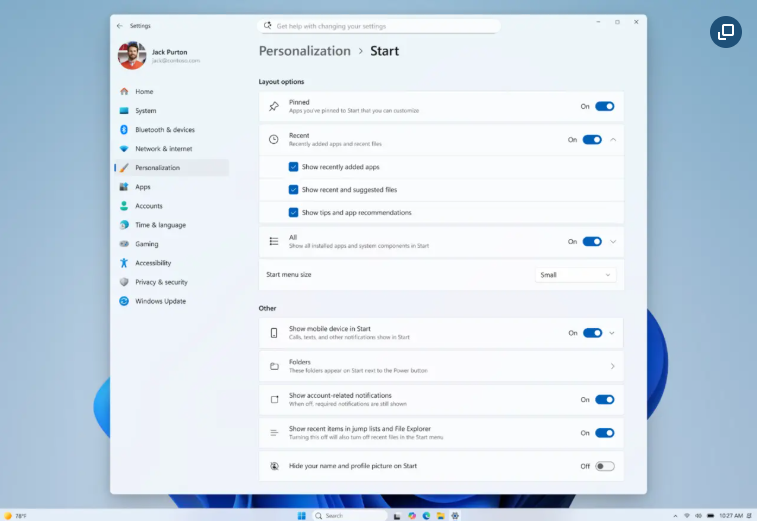
Task: Click the Personalization breadcrumb link
Action: (x=305, y=51)
